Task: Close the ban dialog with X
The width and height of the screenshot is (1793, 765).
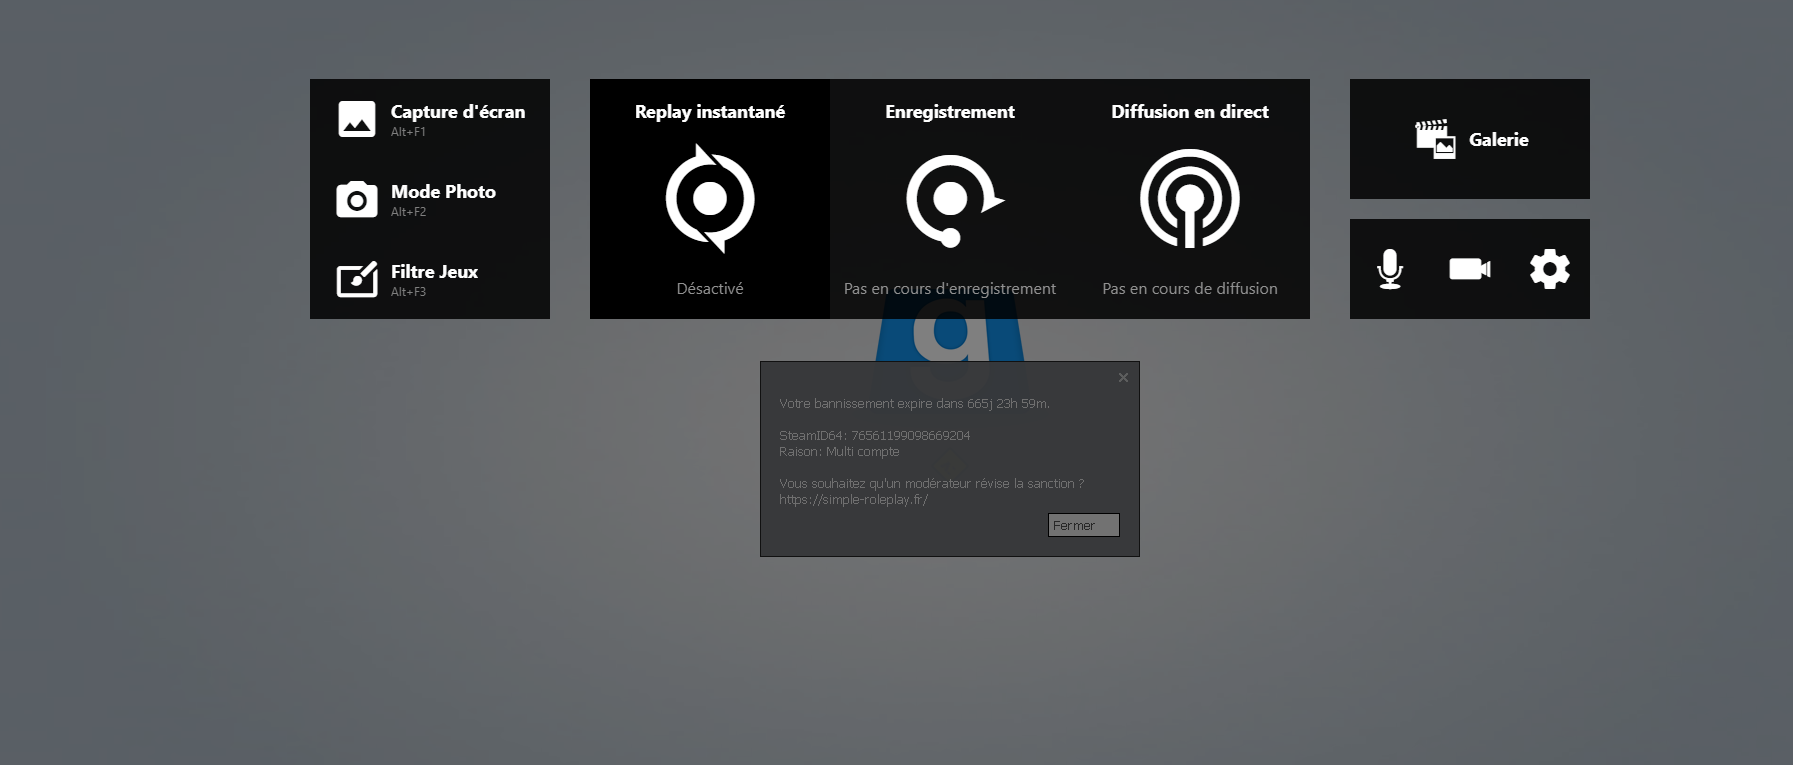Action: coord(1123,377)
